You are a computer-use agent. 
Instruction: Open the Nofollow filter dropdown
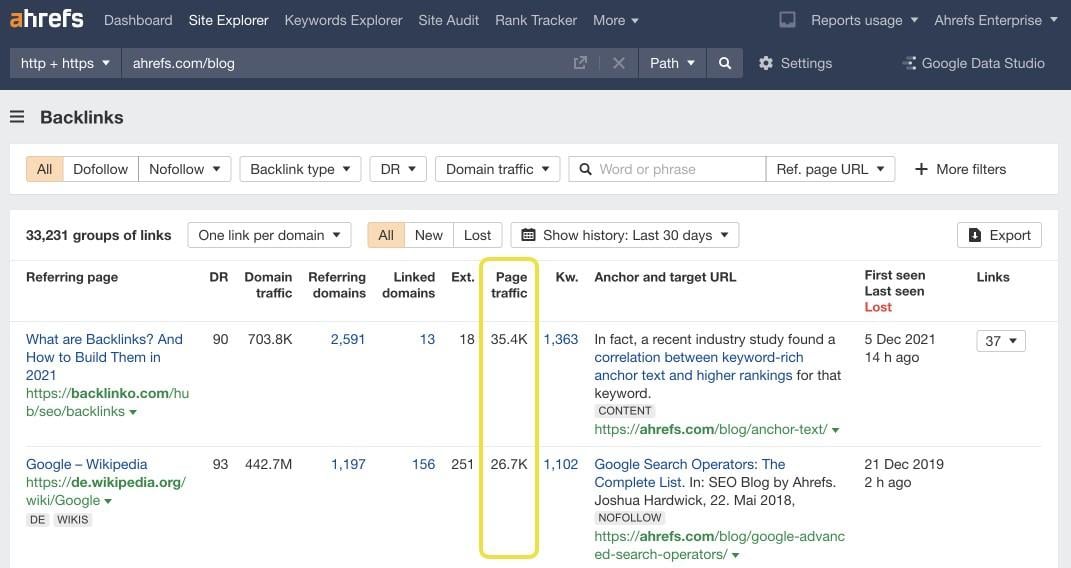pyautogui.click(x=184, y=169)
